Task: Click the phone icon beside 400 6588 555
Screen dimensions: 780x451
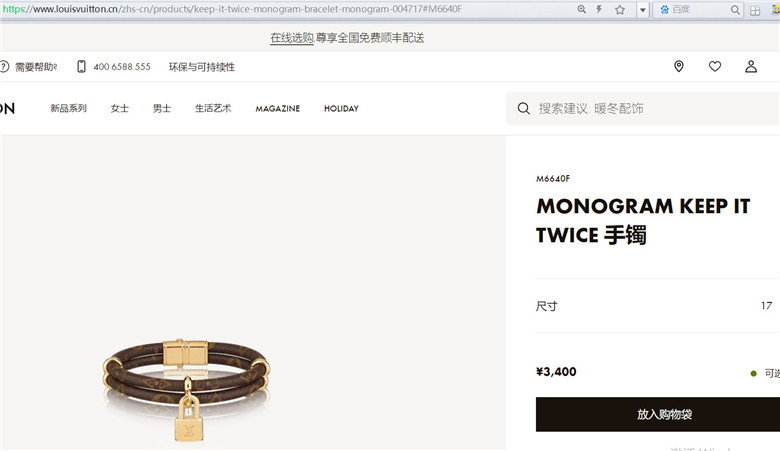Action: [x=81, y=66]
